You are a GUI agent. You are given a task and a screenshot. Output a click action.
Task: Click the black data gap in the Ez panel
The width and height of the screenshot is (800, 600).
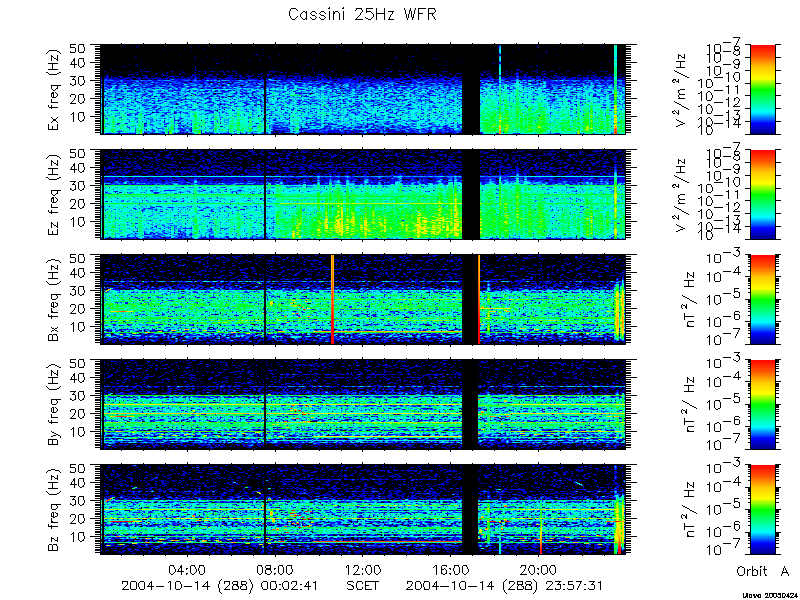click(x=471, y=194)
